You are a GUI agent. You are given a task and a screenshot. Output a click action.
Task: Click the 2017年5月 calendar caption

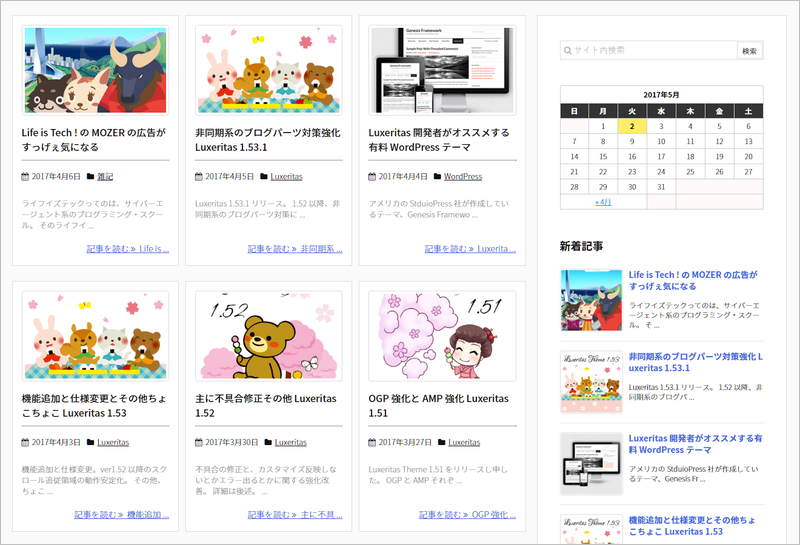point(661,95)
